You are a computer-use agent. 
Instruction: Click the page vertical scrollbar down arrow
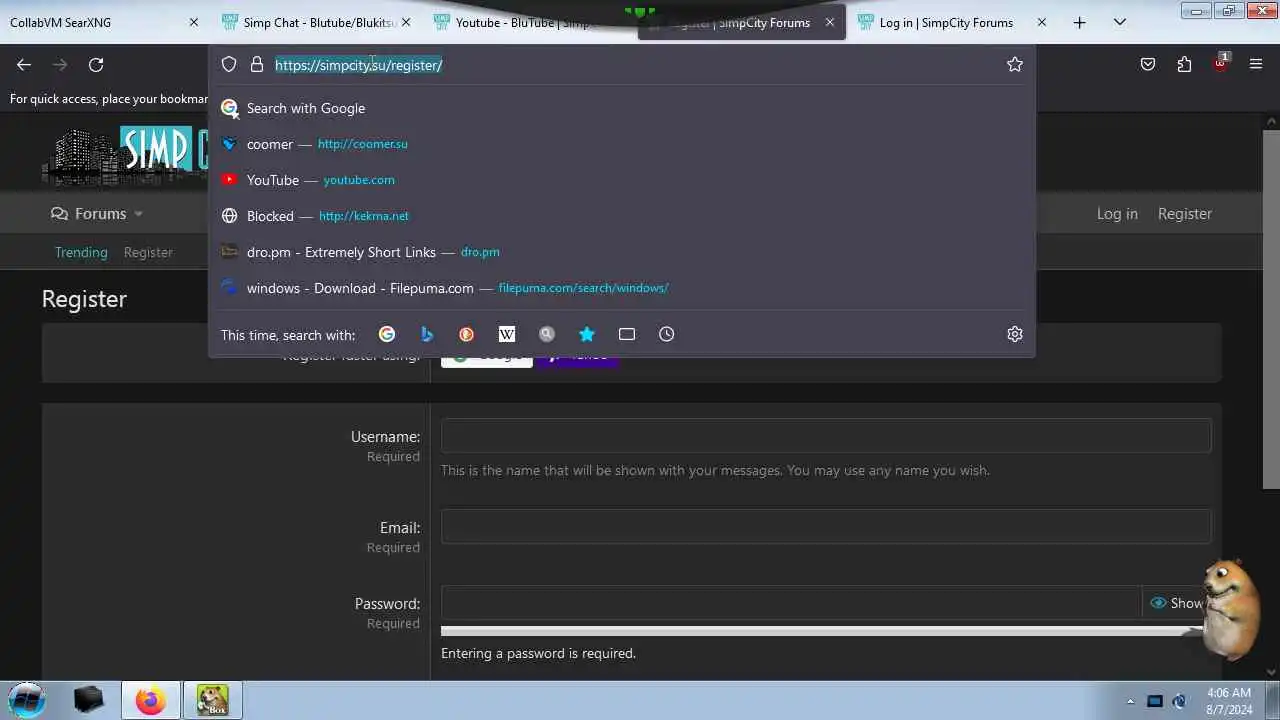pyautogui.click(x=1273, y=673)
